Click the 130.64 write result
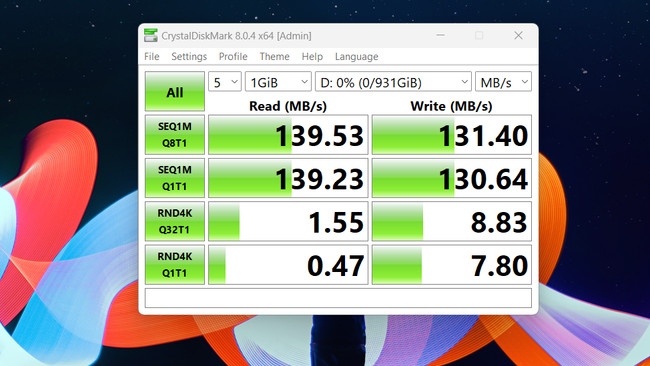This screenshot has width=650, height=366. click(452, 178)
